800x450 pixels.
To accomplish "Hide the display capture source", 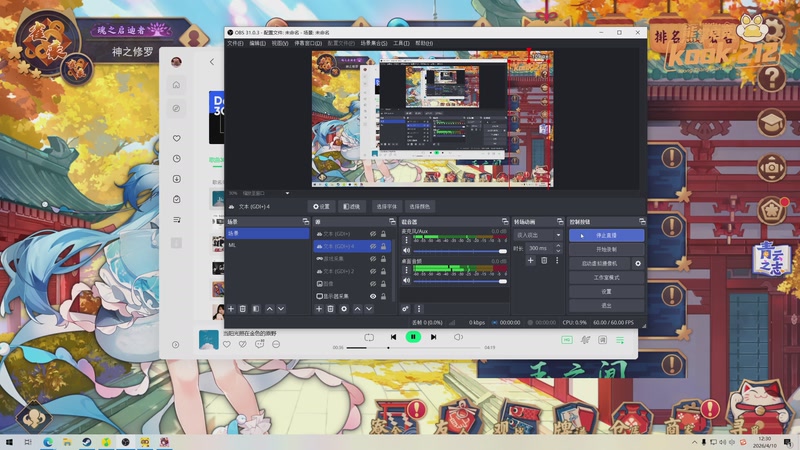I will point(373,296).
